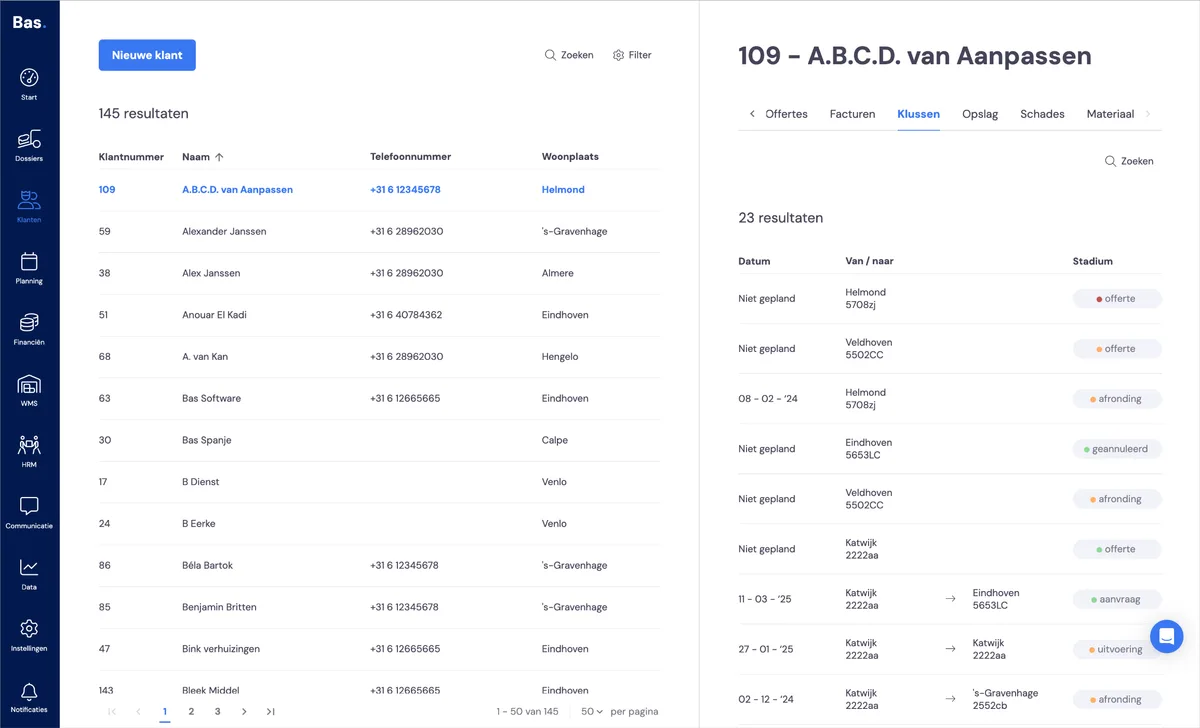1200x728 pixels.
Task: Switch to the Schades tab
Action: coord(1042,114)
